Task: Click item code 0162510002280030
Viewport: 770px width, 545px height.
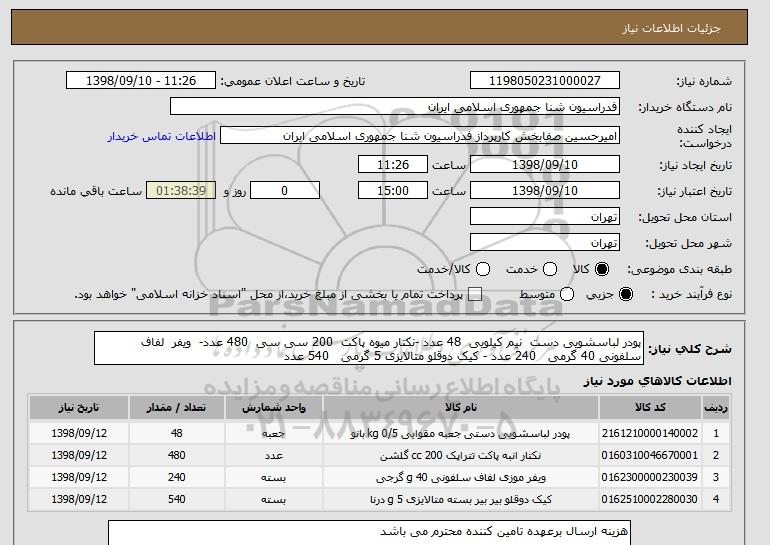Action: (650, 499)
